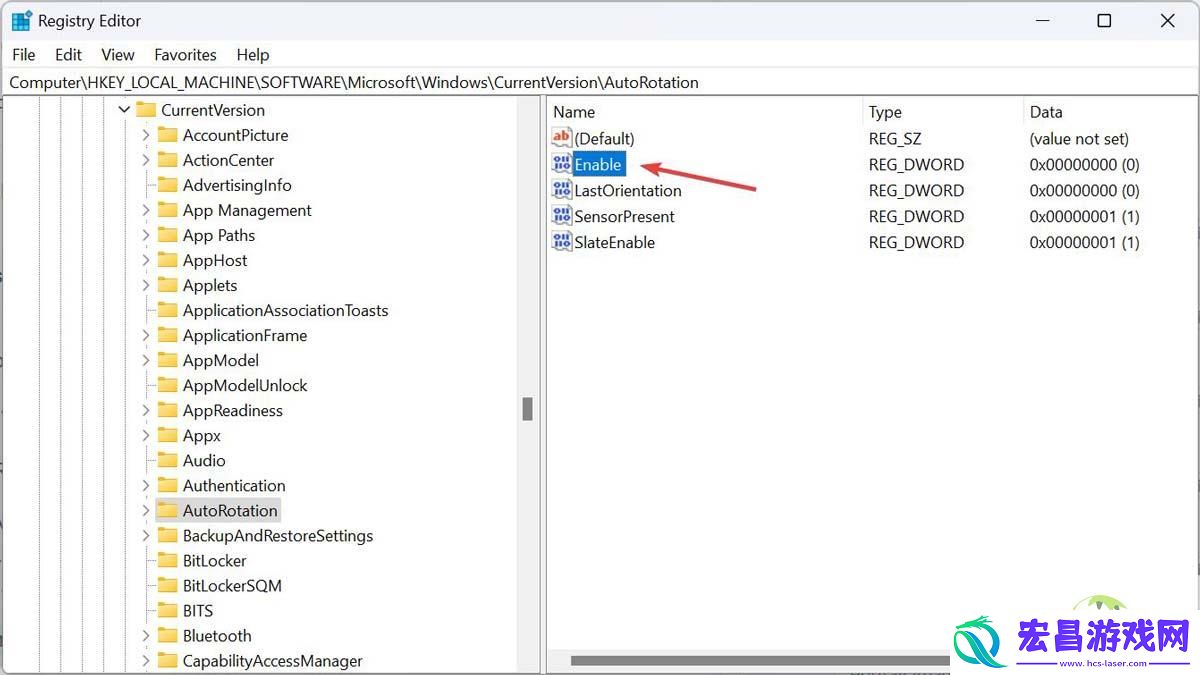Click the BitLockerSQM folder icon

(167, 586)
